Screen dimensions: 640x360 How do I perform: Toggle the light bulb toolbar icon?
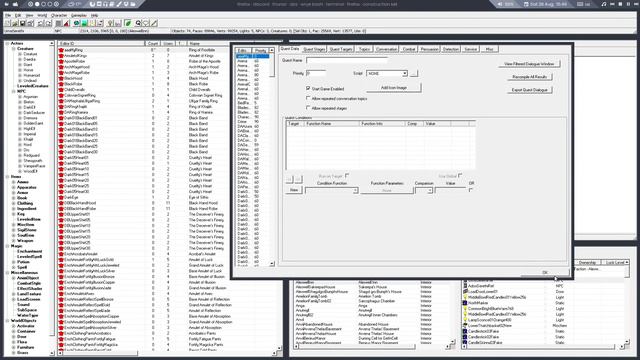[110, 23]
